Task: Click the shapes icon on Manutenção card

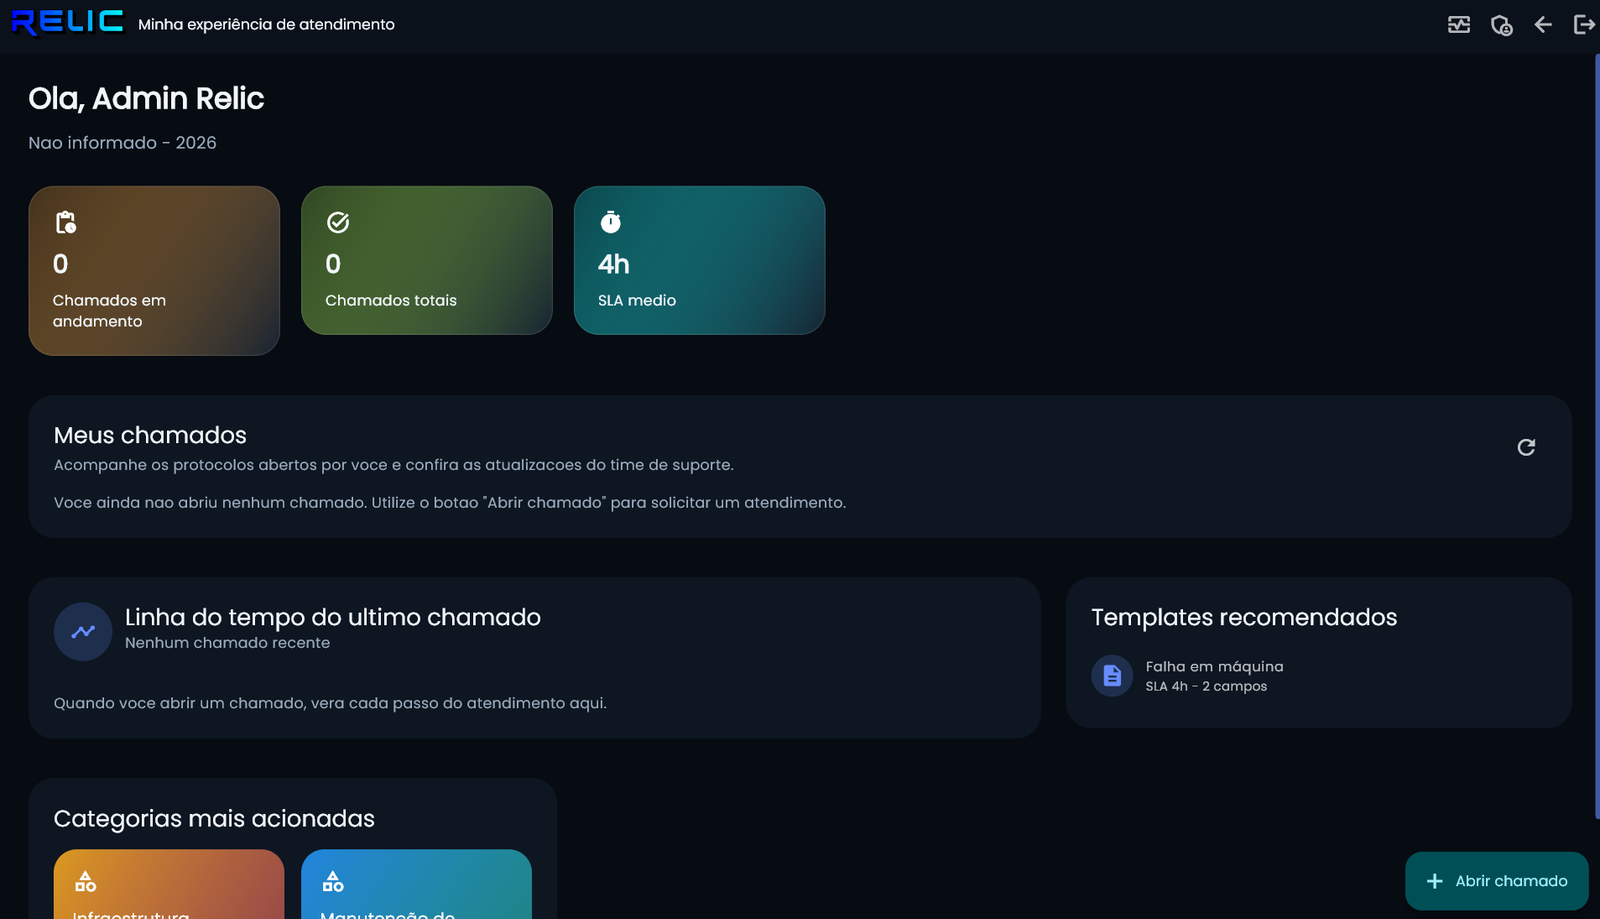Action: (x=333, y=881)
